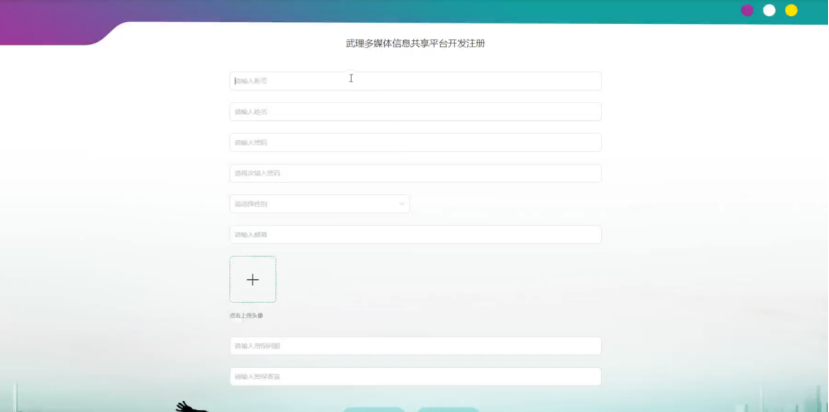829x412 pixels.
Task: Select the security answer input field
Action: click(415, 377)
